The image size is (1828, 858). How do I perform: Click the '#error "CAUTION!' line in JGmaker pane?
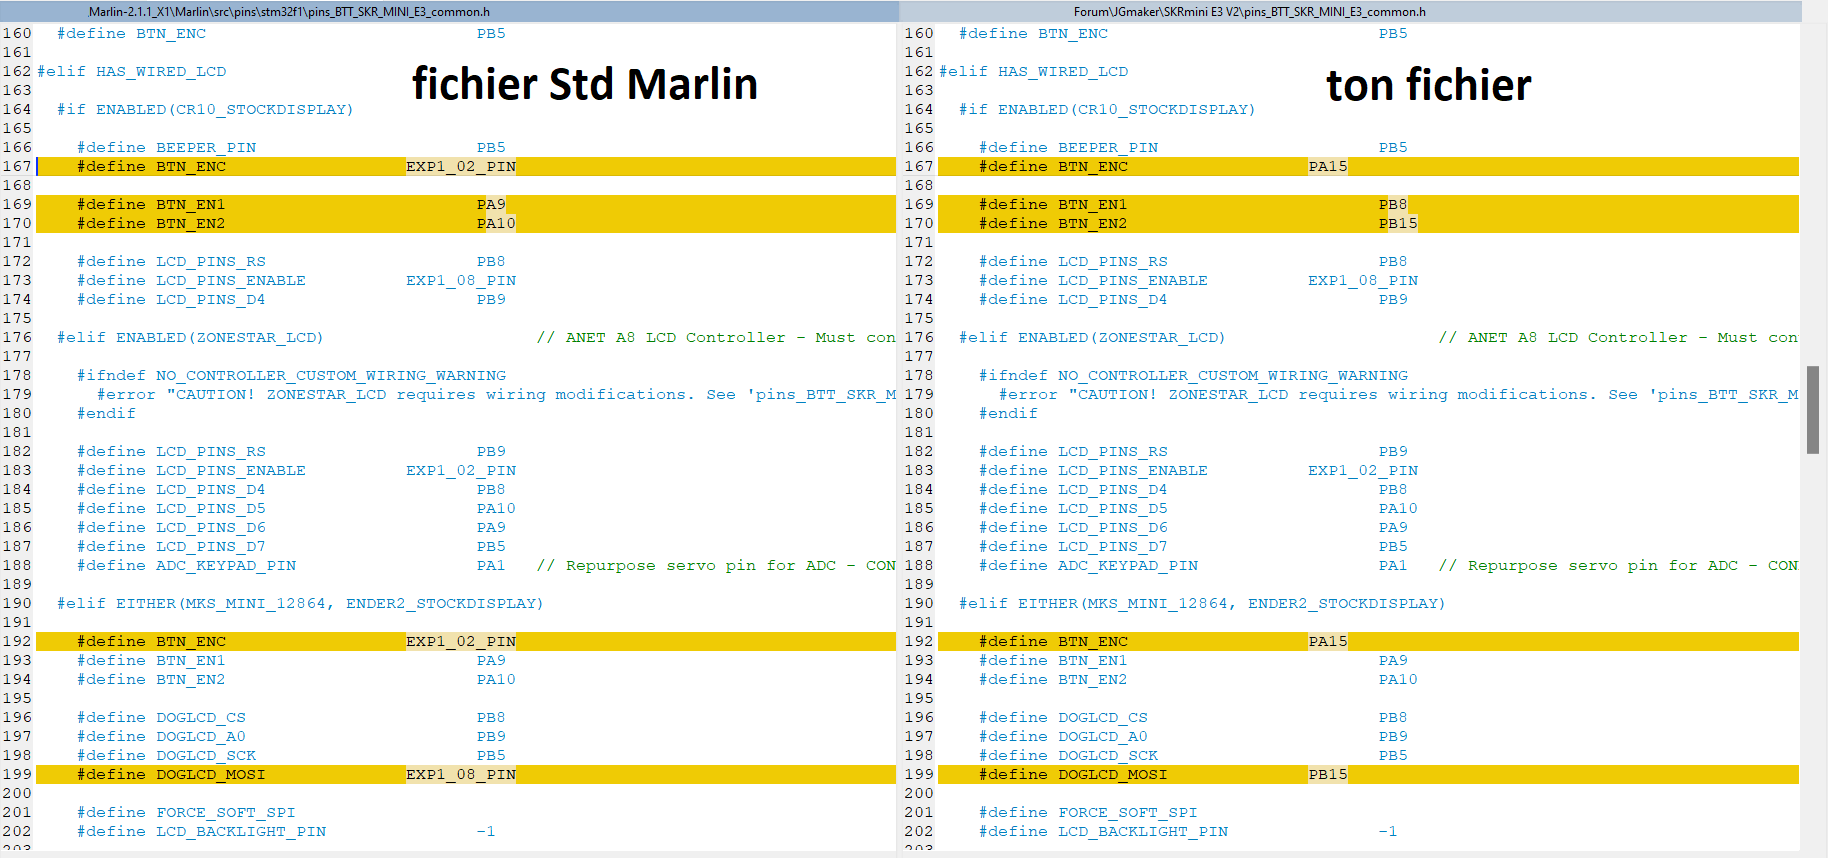pos(1398,395)
